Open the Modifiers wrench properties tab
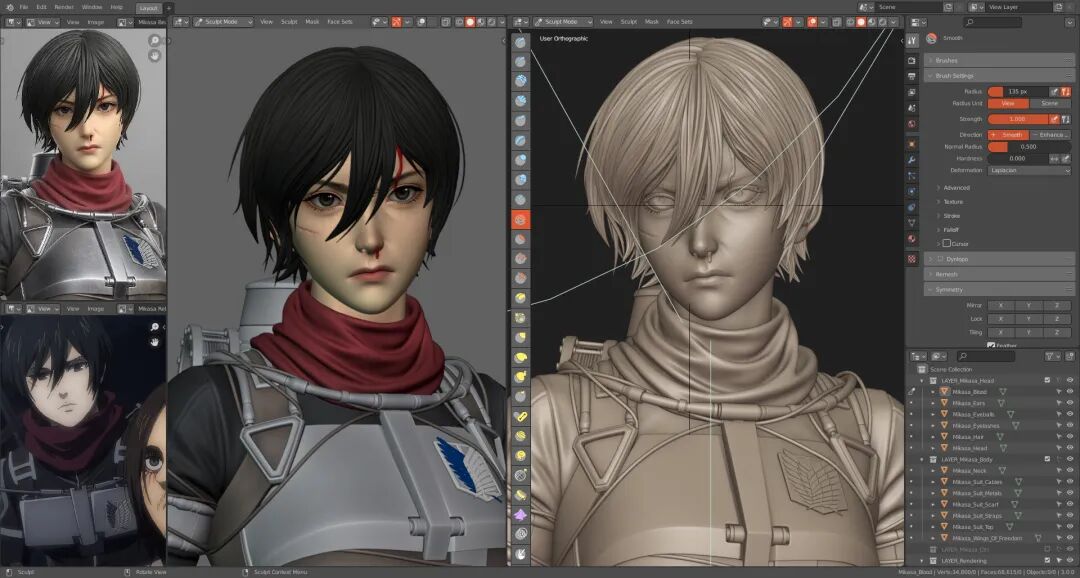The image size is (1080, 578). (x=912, y=160)
